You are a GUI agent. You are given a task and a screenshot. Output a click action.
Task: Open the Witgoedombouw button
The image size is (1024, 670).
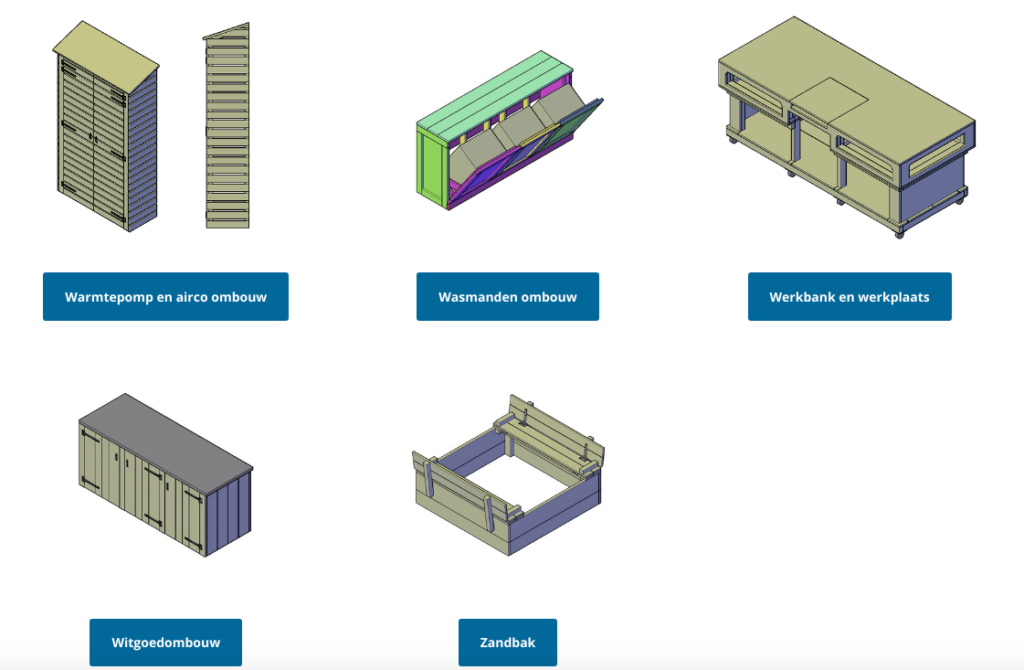pos(165,642)
